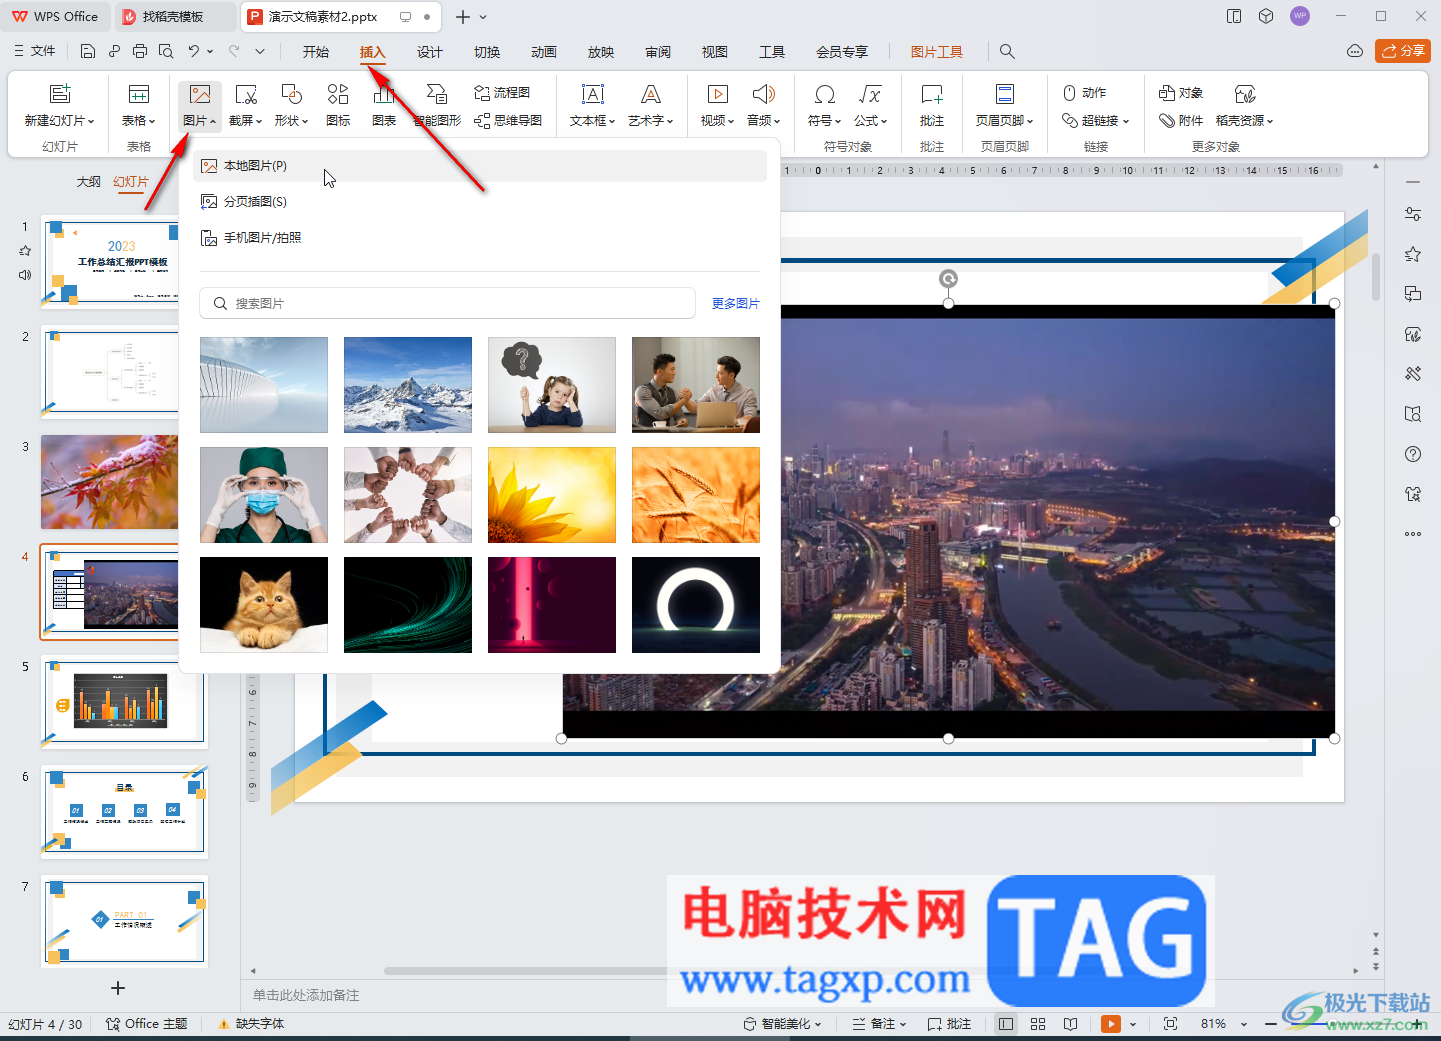
Task: Open the Table insert tool
Action: 139,94
